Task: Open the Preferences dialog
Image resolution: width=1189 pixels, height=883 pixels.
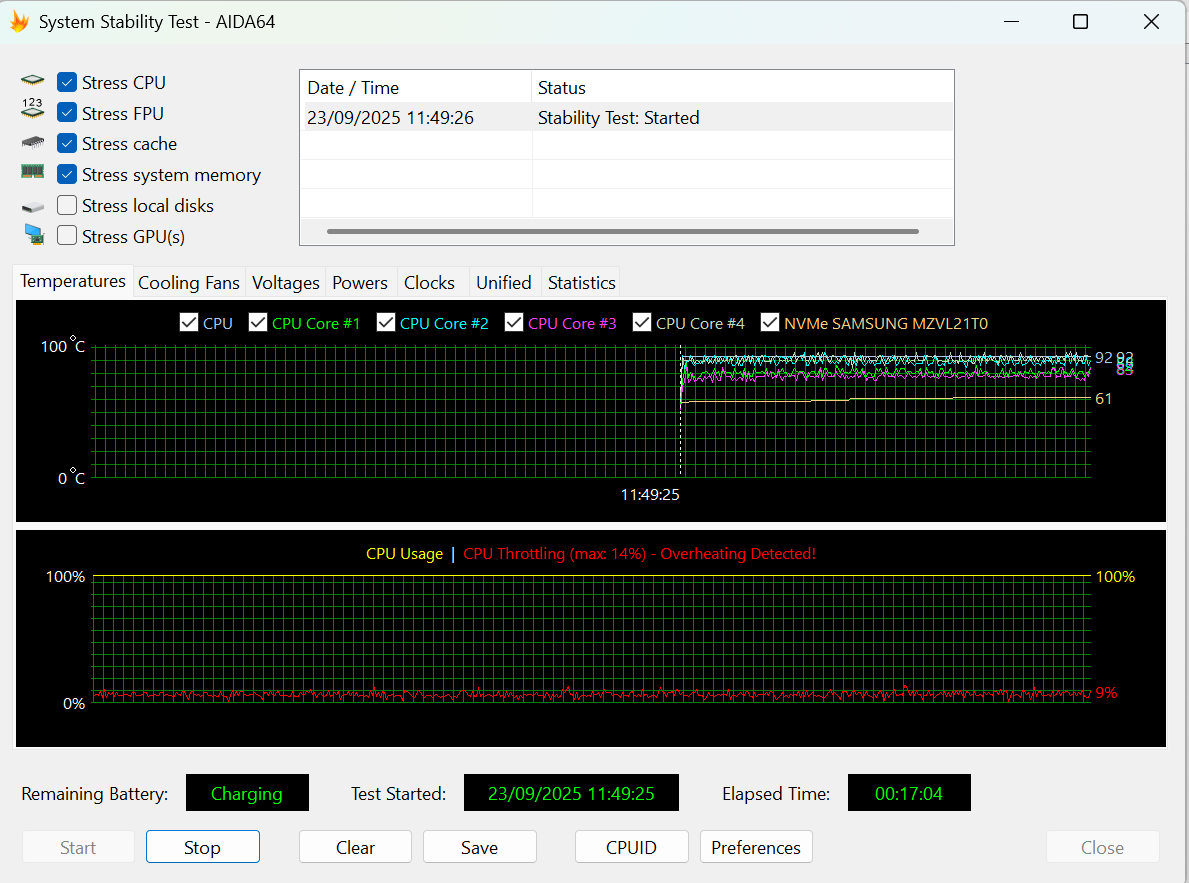Action: pyautogui.click(x=756, y=847)
